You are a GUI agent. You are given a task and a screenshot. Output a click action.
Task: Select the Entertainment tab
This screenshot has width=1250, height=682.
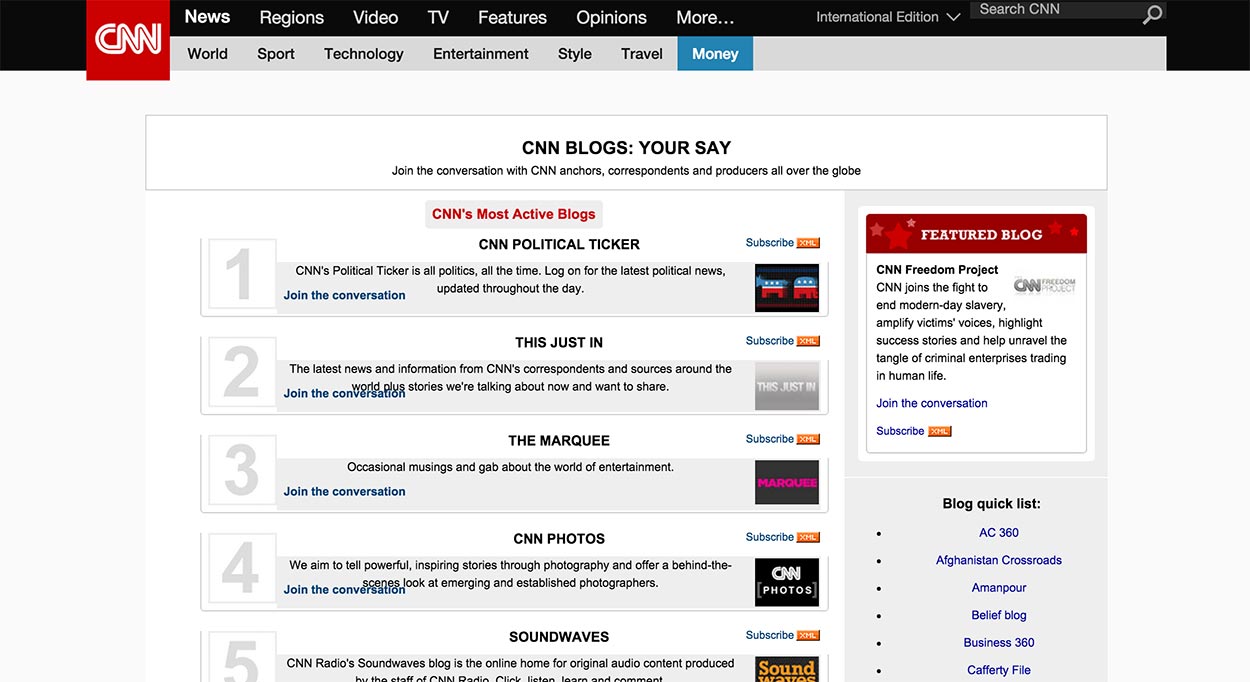(x=481, y=54)
